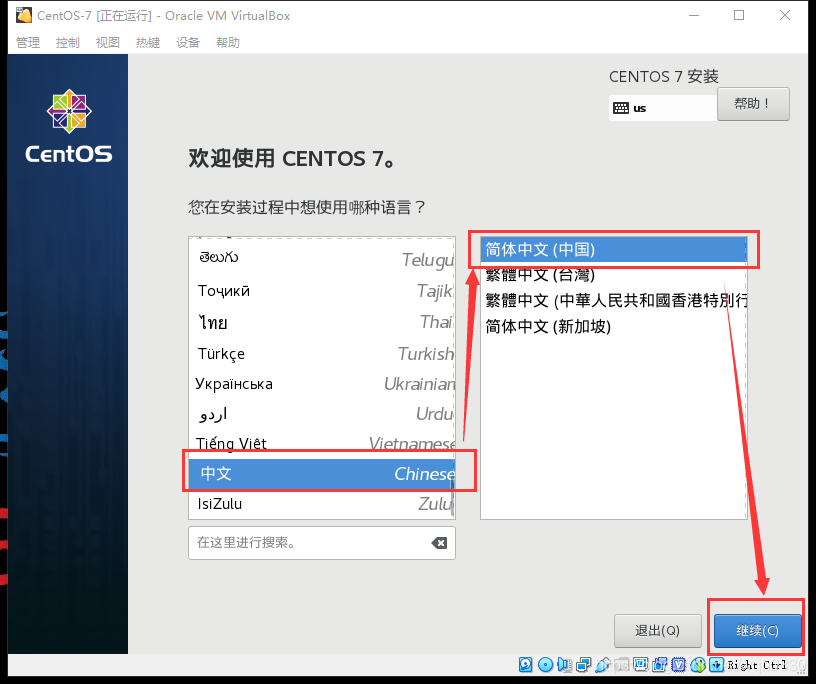Choose 繁體中文 (台灣) locale
The image size is (816, 684).
(613, 274)
